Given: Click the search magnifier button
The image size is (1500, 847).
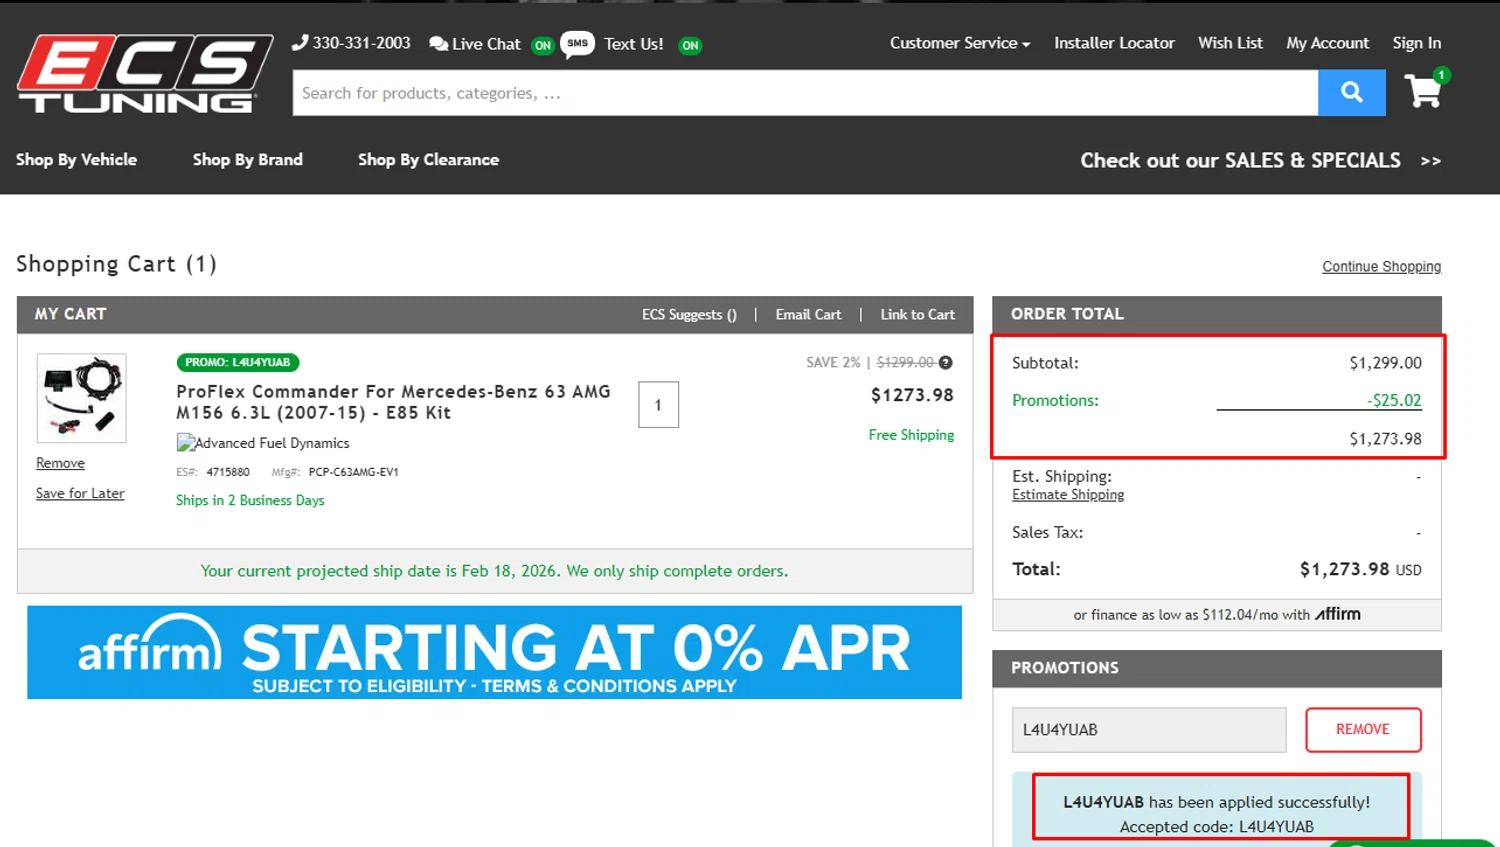Looking at the screenshot, I should (1352, 93).
